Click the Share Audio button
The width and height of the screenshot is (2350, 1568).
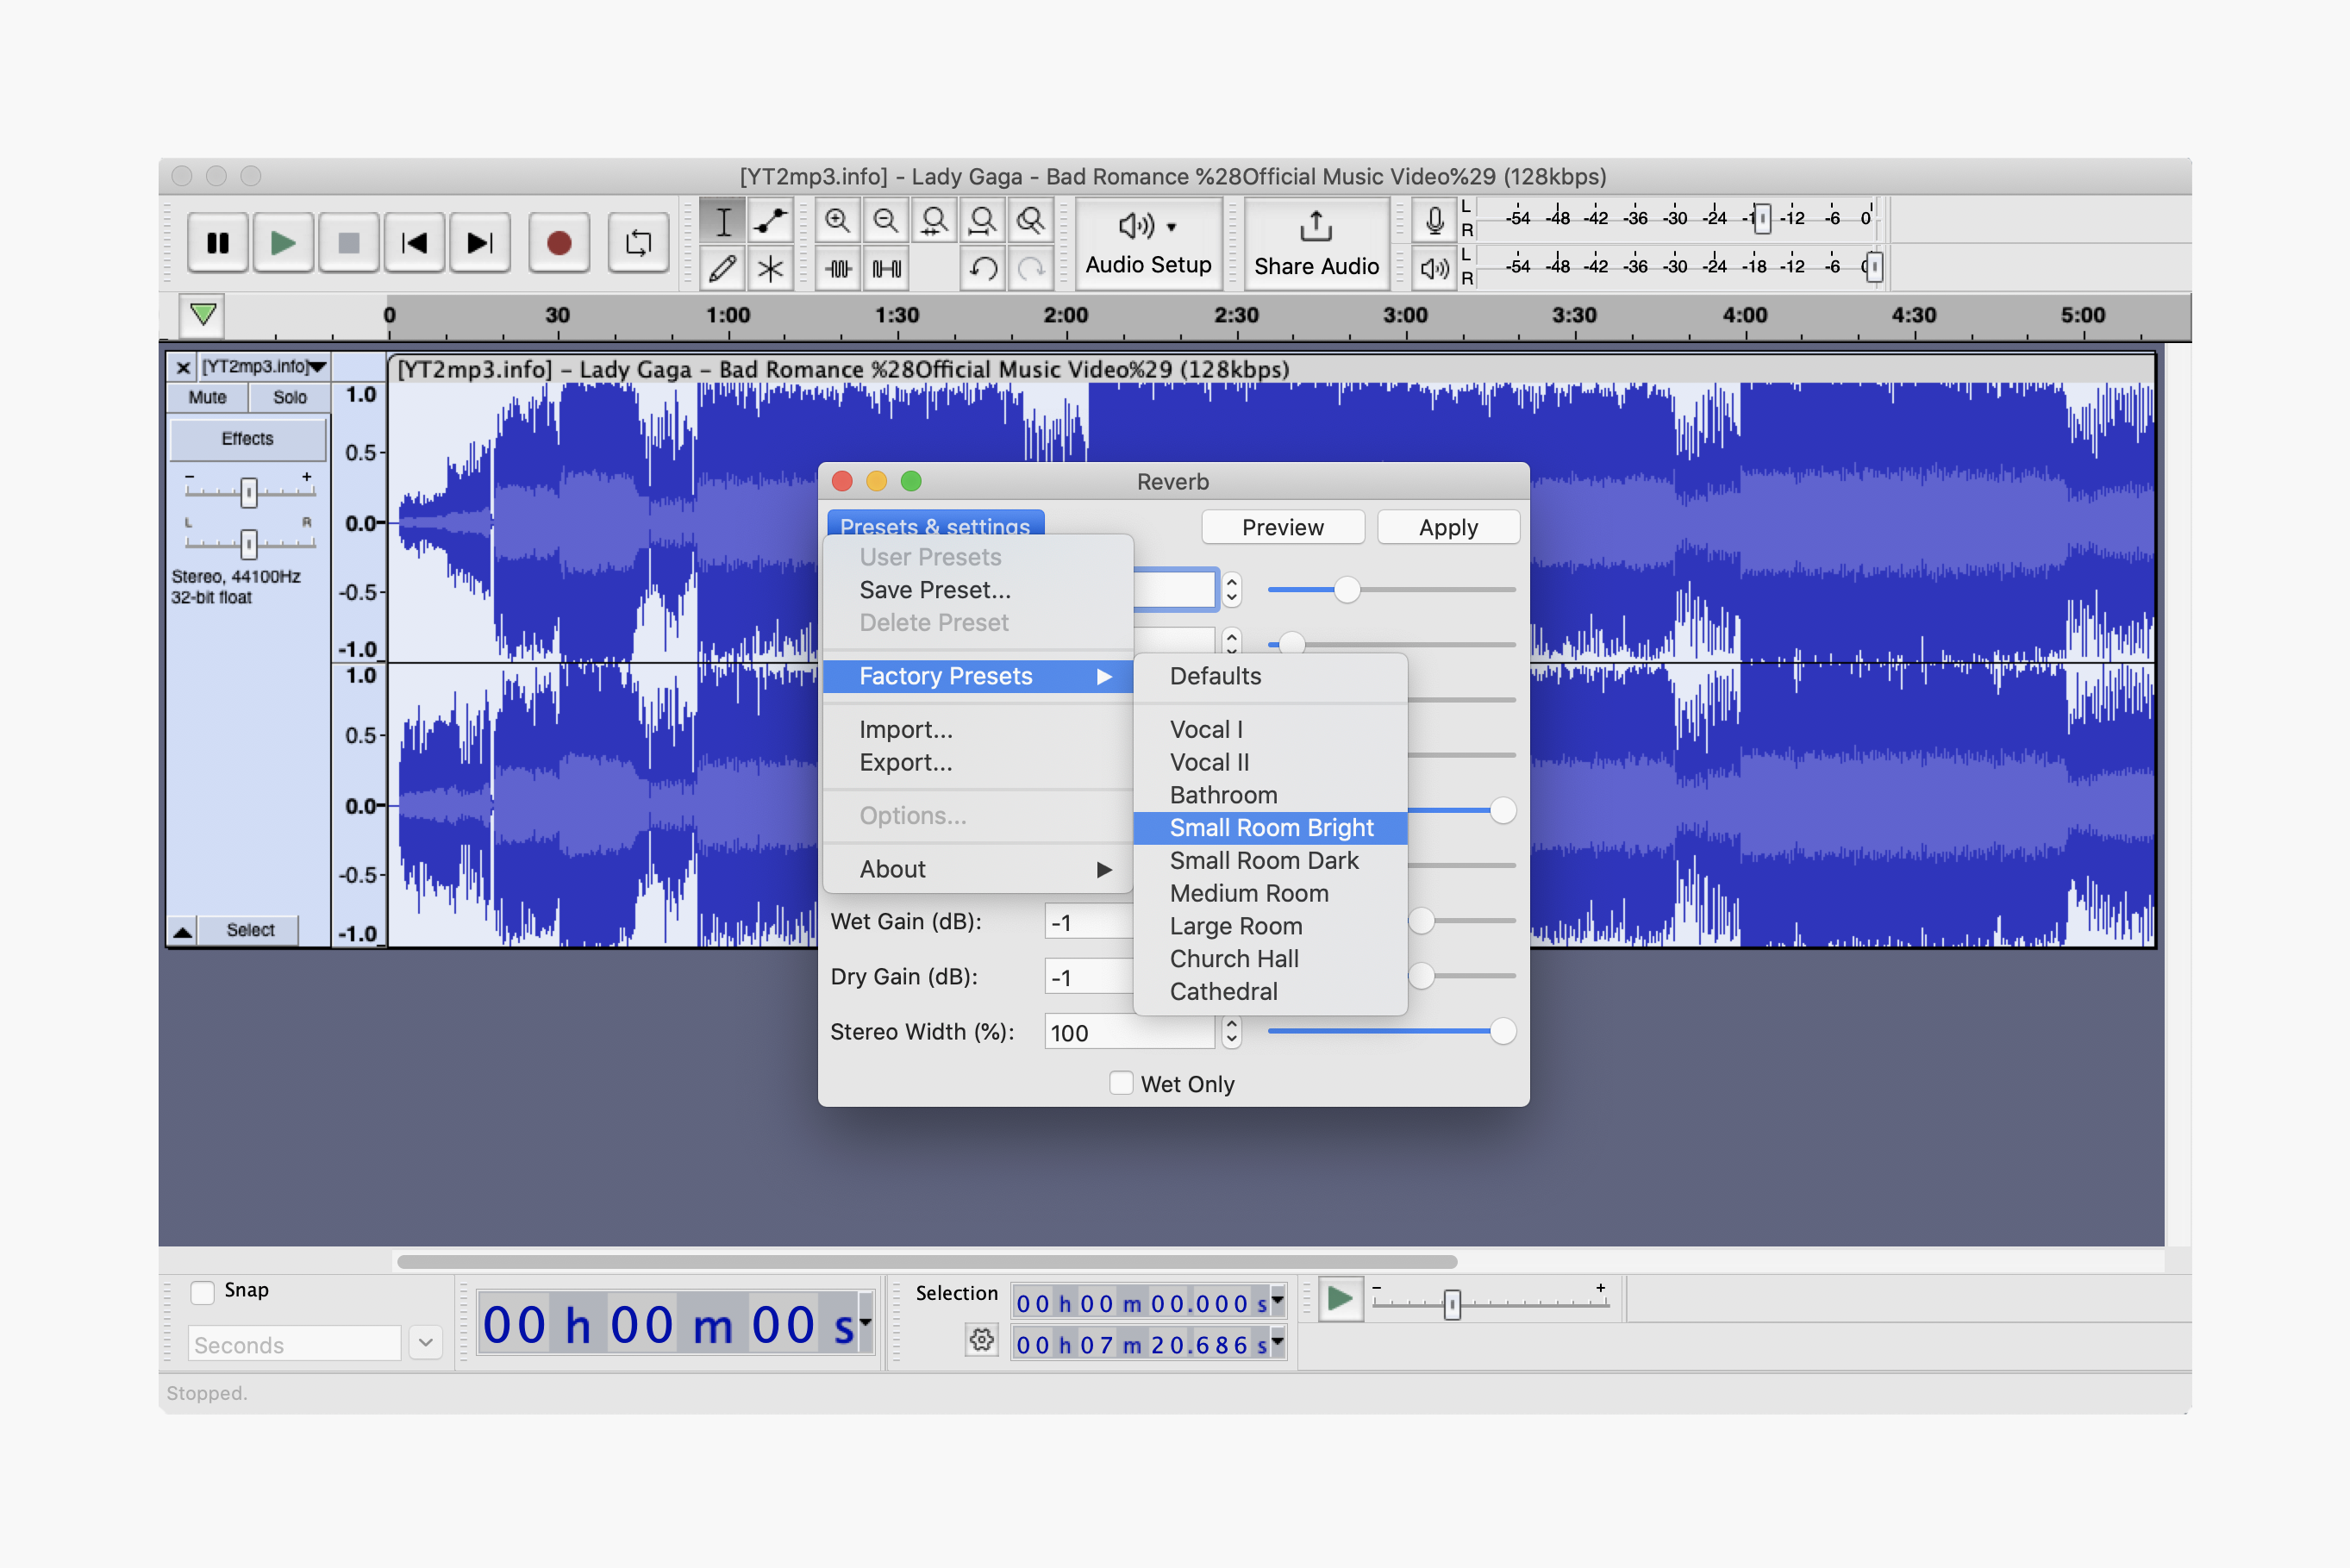click(x=1316, y=244)
